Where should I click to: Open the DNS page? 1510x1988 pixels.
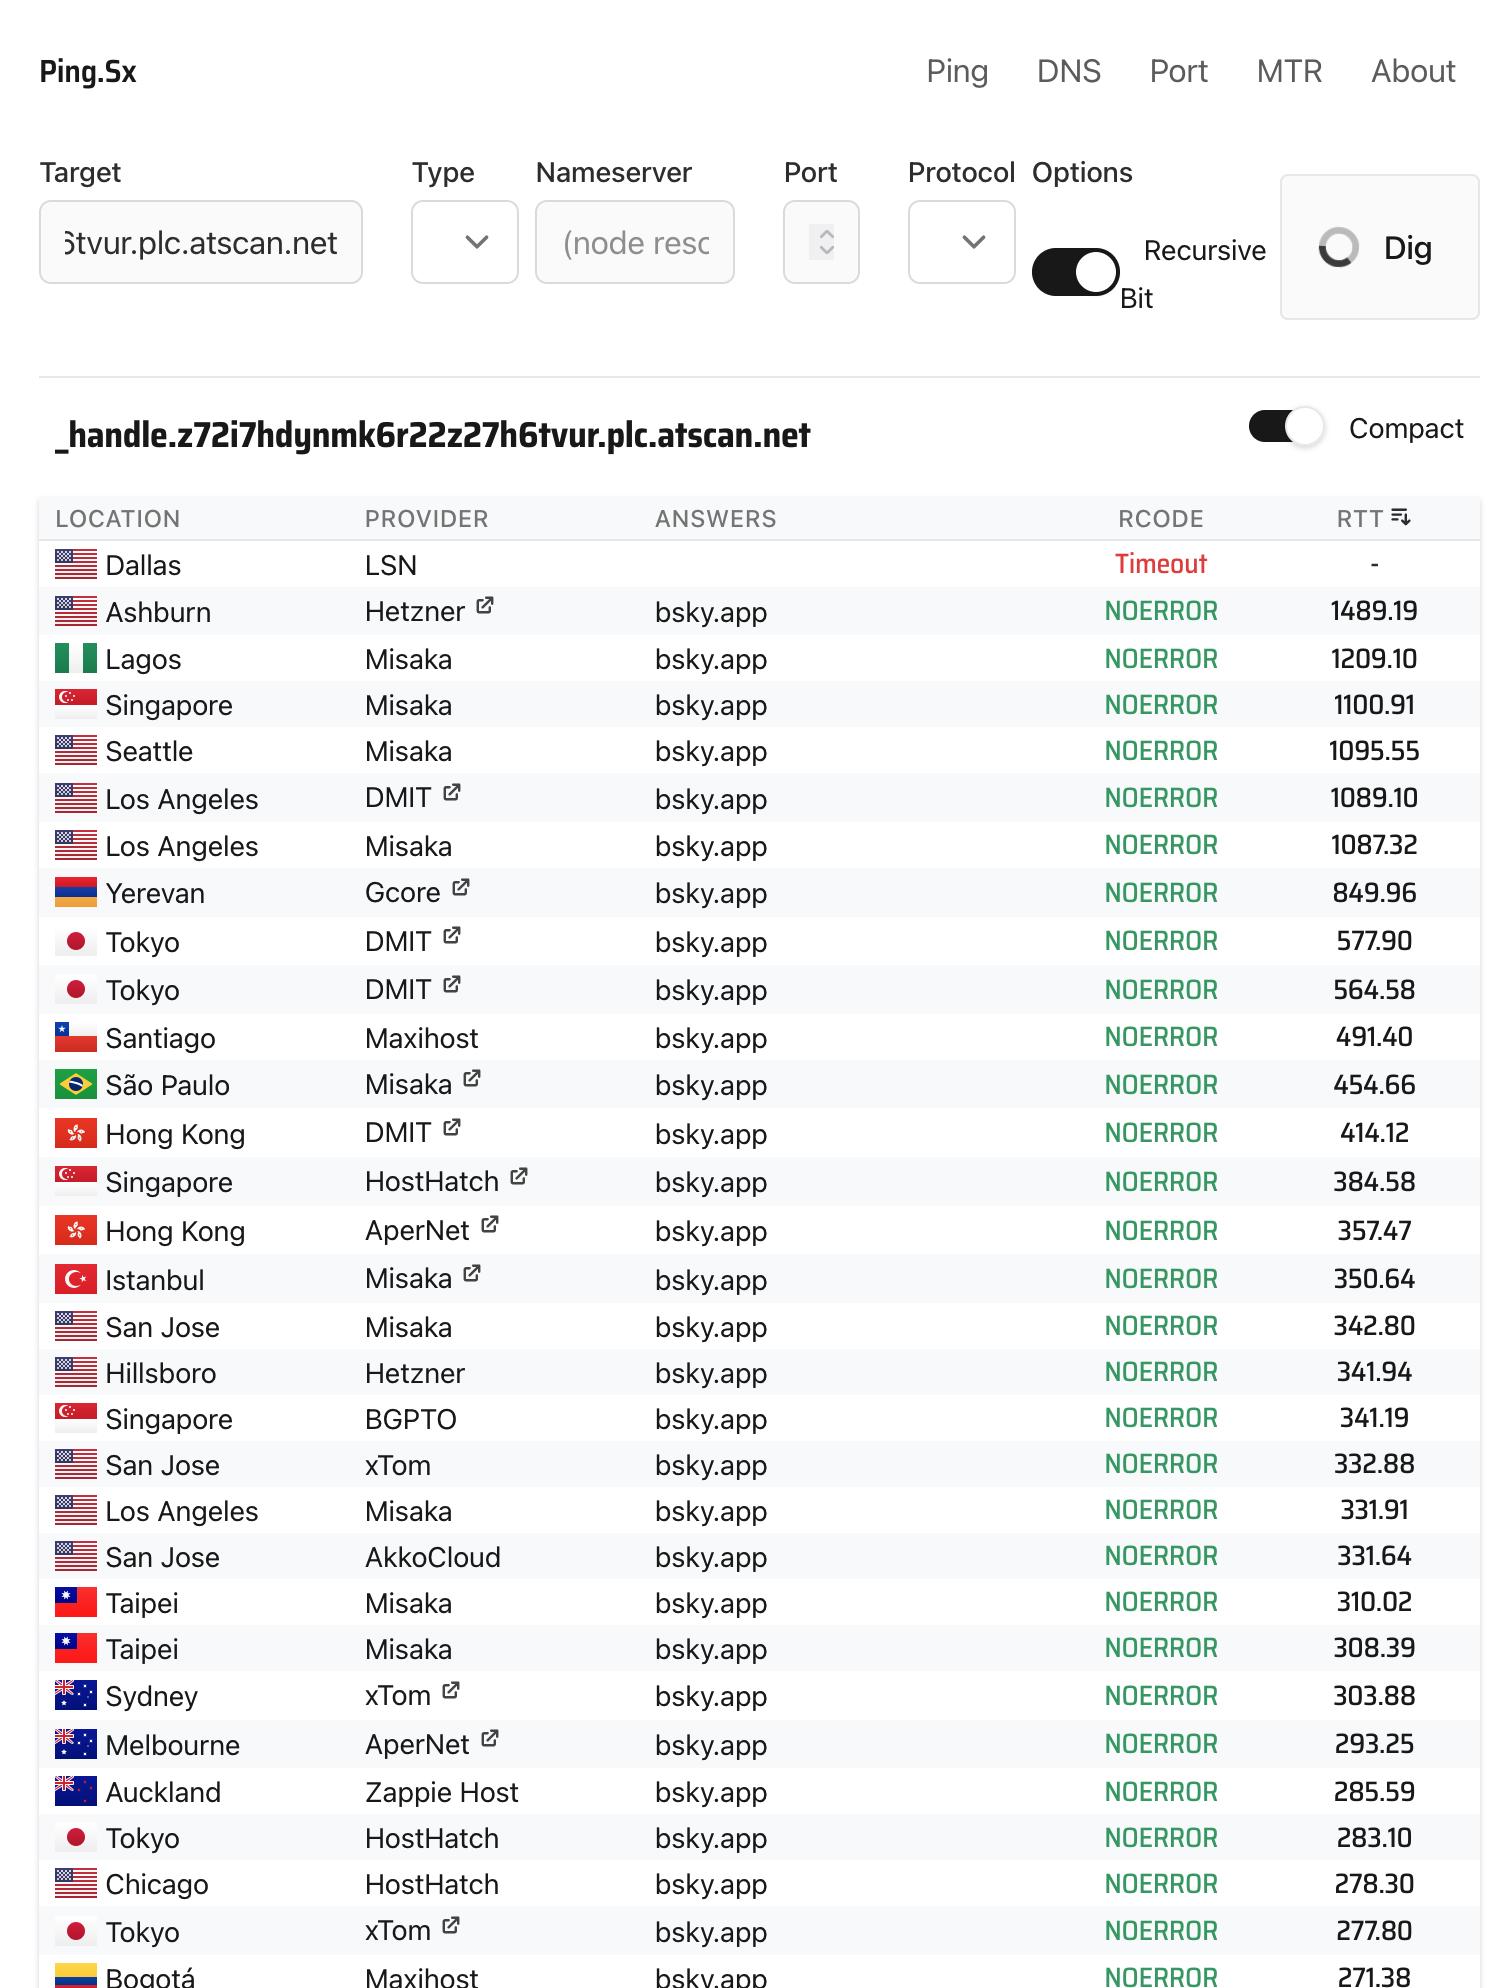(1068, 72)
